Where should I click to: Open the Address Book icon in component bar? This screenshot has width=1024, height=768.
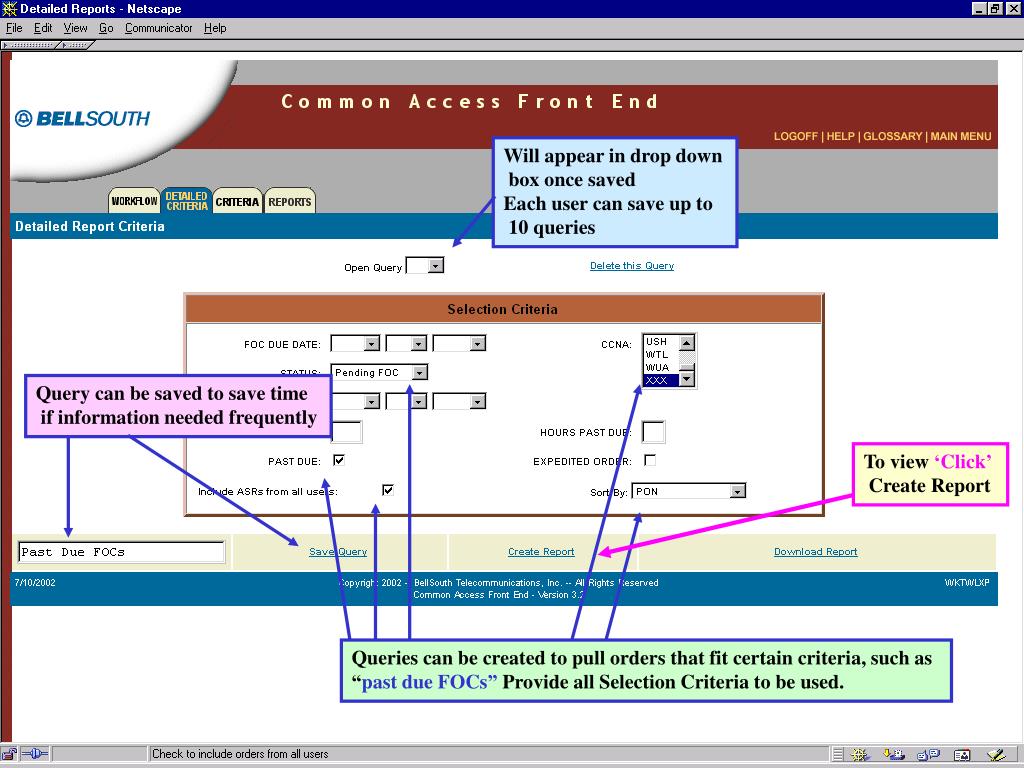pos(962,755)
